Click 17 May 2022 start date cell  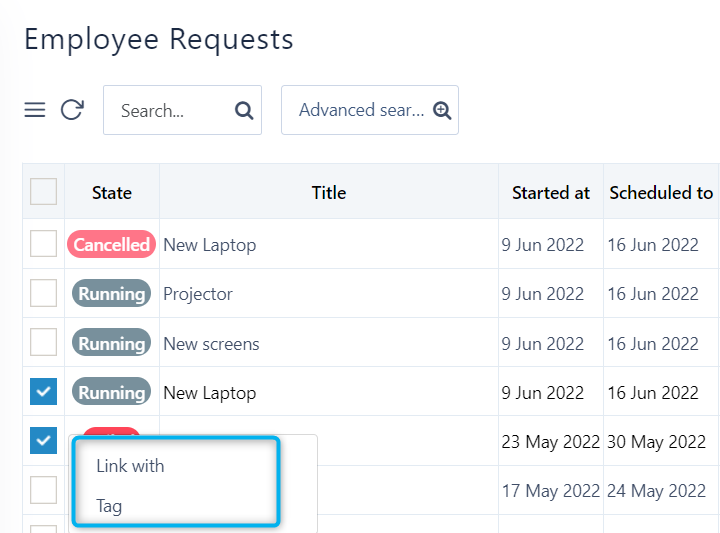pyautogui.click(x=551, y=491)
